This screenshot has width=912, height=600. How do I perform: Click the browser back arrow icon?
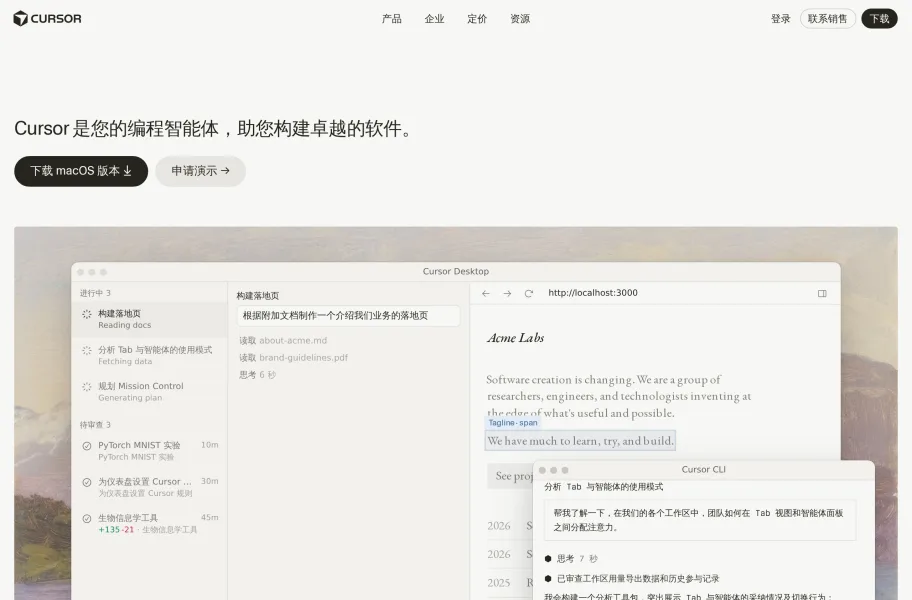pos(486,294)
